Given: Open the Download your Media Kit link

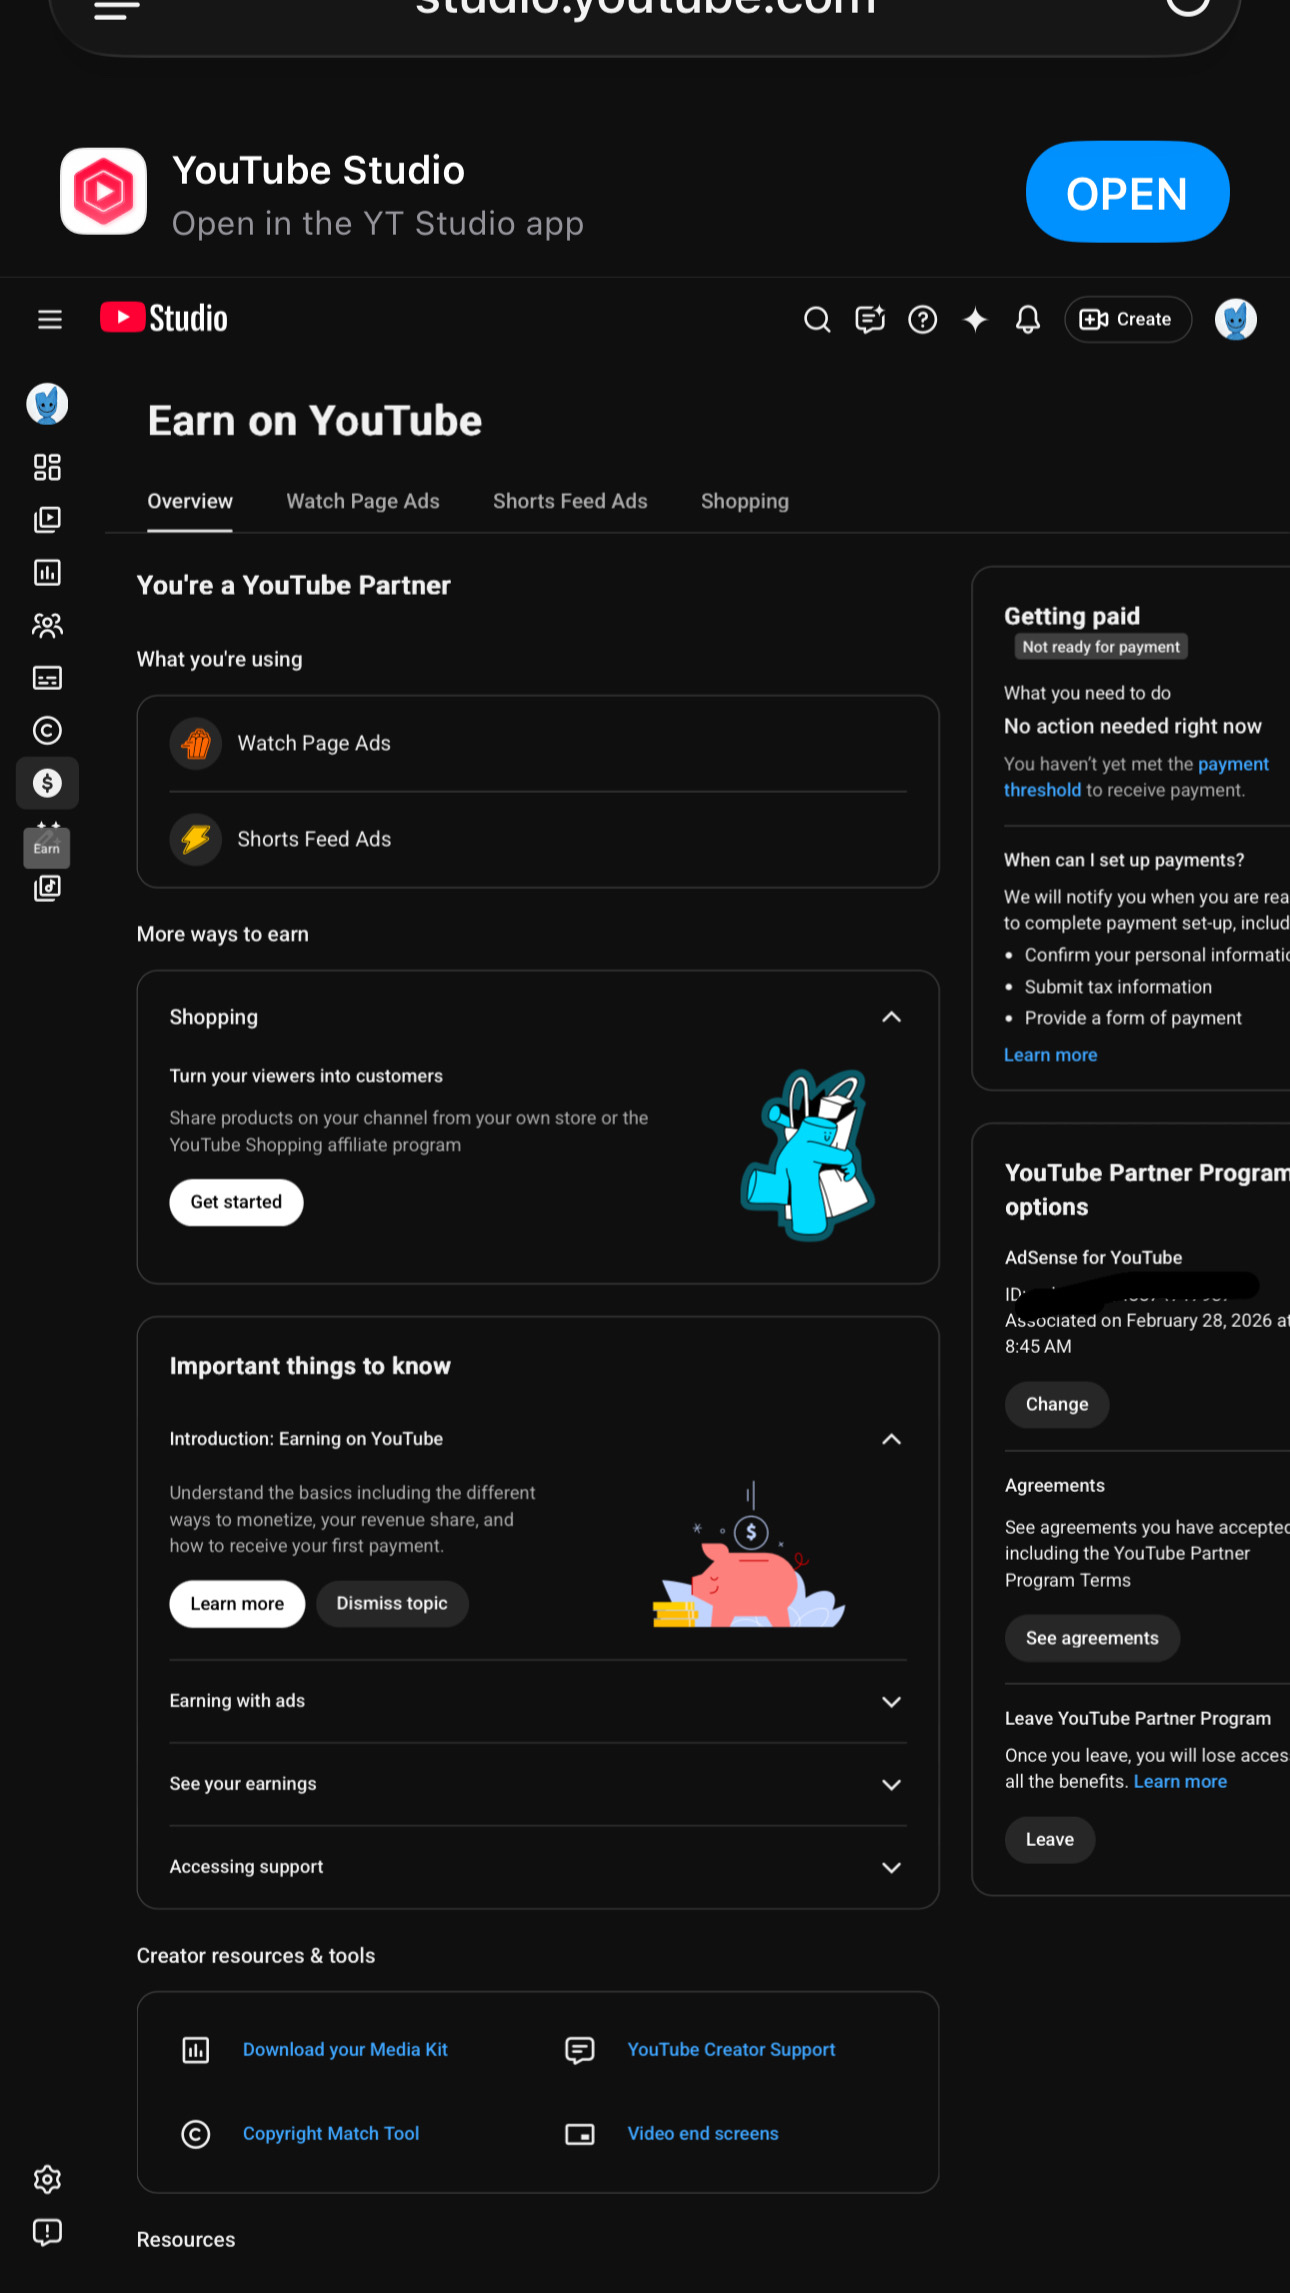Looking at the screenshot, I should tap(345, 2049).
